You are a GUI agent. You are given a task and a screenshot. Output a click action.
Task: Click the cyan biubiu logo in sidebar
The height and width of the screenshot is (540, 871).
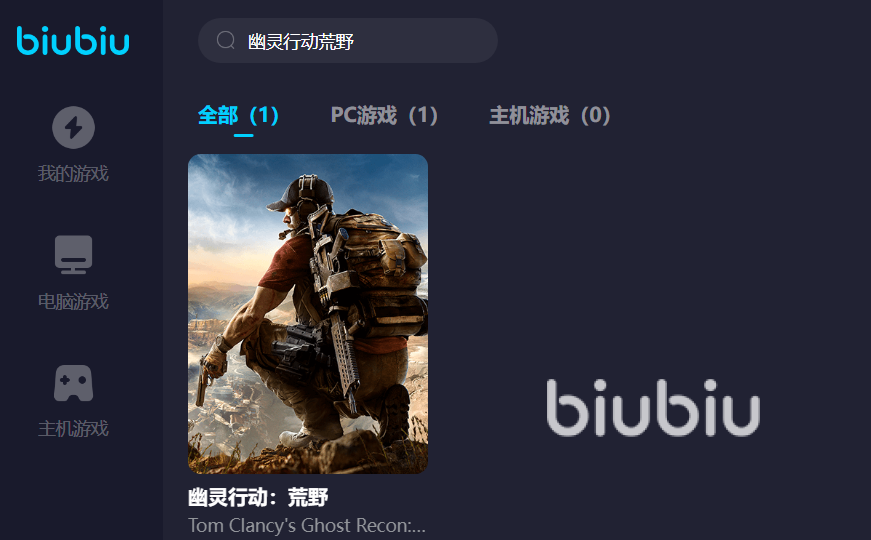pyautogui.click(x=73, y=41)
